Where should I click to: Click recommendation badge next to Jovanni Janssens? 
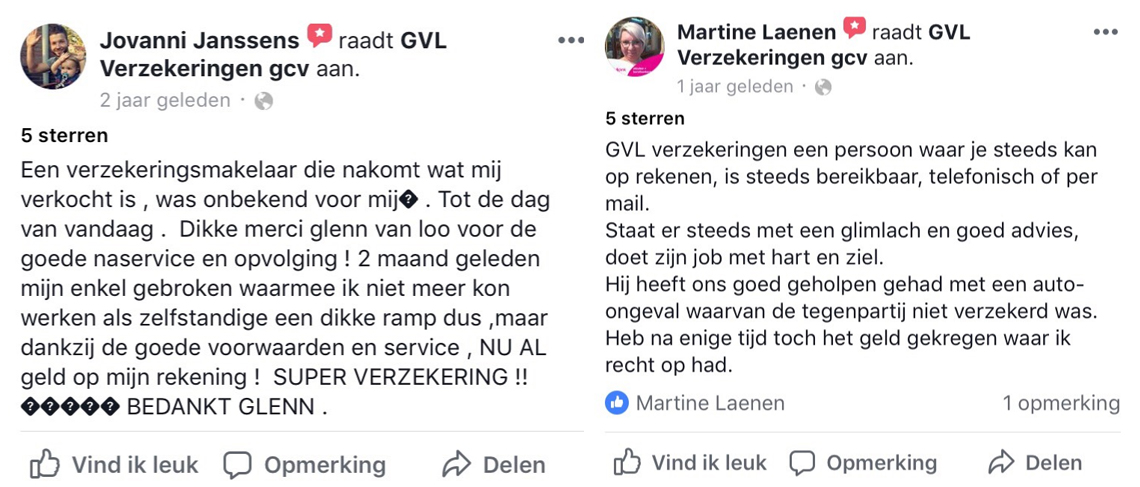[x=318, y=39]
